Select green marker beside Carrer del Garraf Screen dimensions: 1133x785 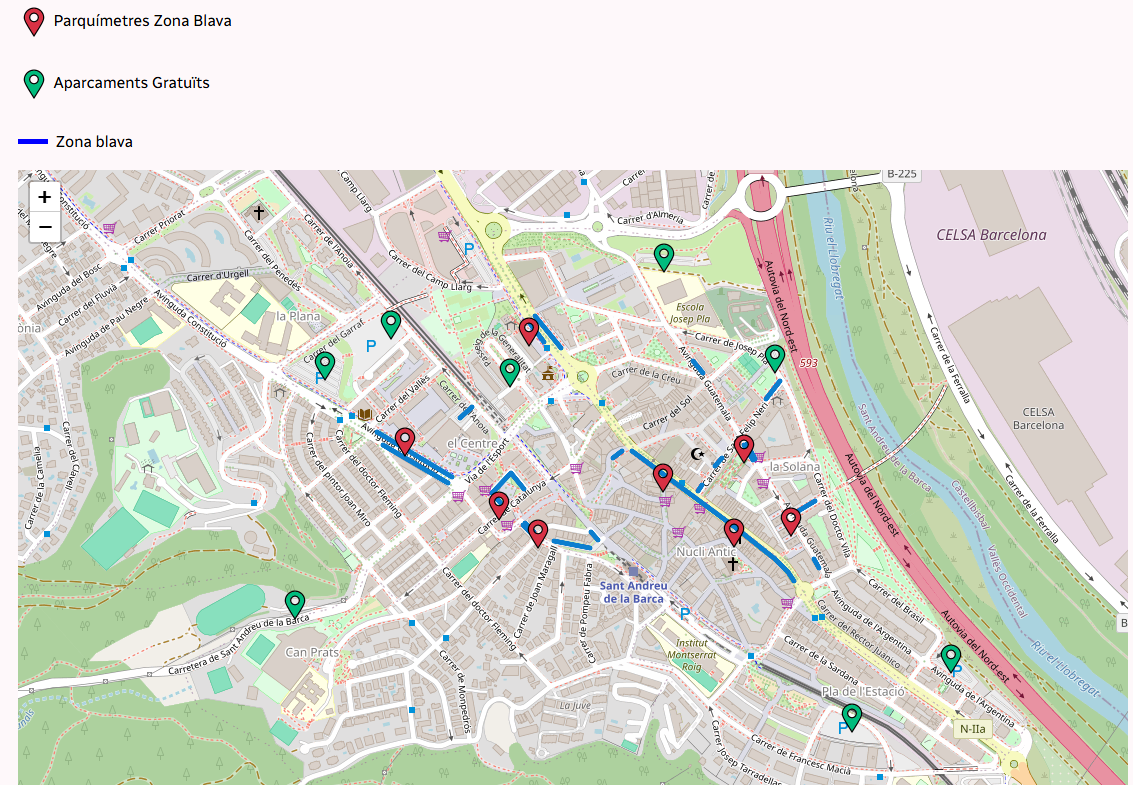pos(325,365)
